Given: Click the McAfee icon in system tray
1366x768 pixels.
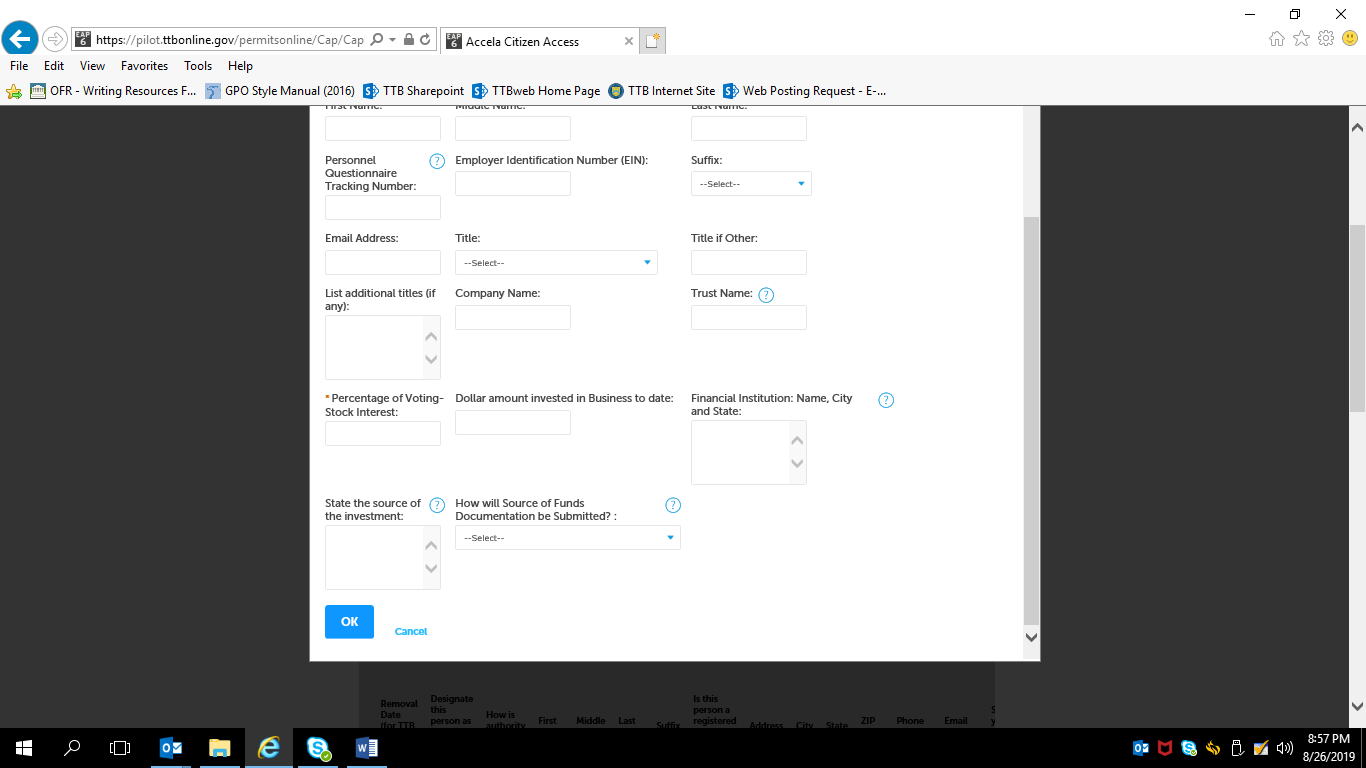Looking at the screenshot, I should coord(1165,747).
